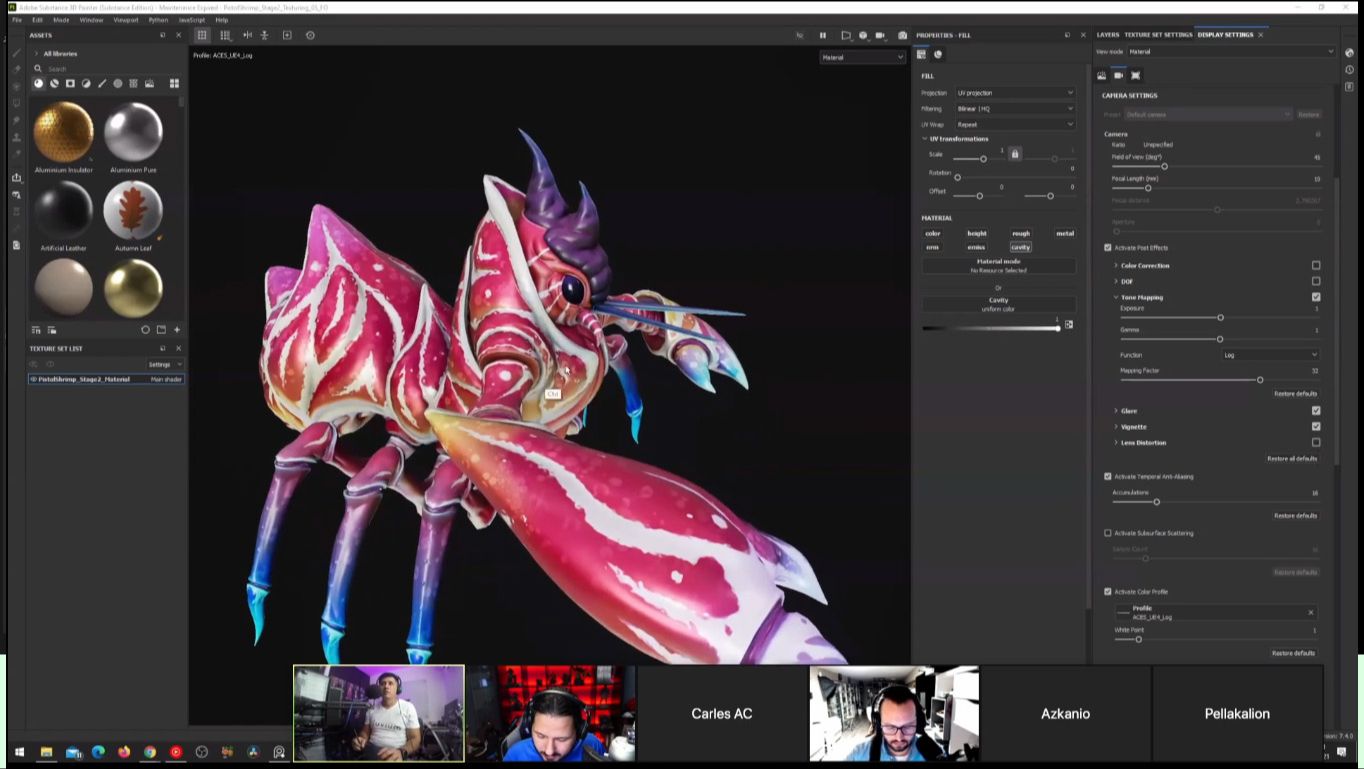Disable the Glare checkbox
This screenshot has width=1364, height=769.
tap(1316, 411)
